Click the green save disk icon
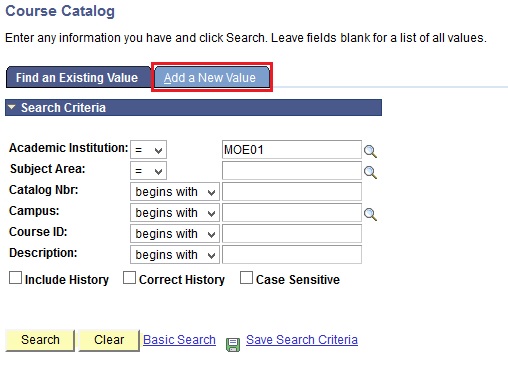Screen dimensions: 508x372 click(x=233, y=345)
